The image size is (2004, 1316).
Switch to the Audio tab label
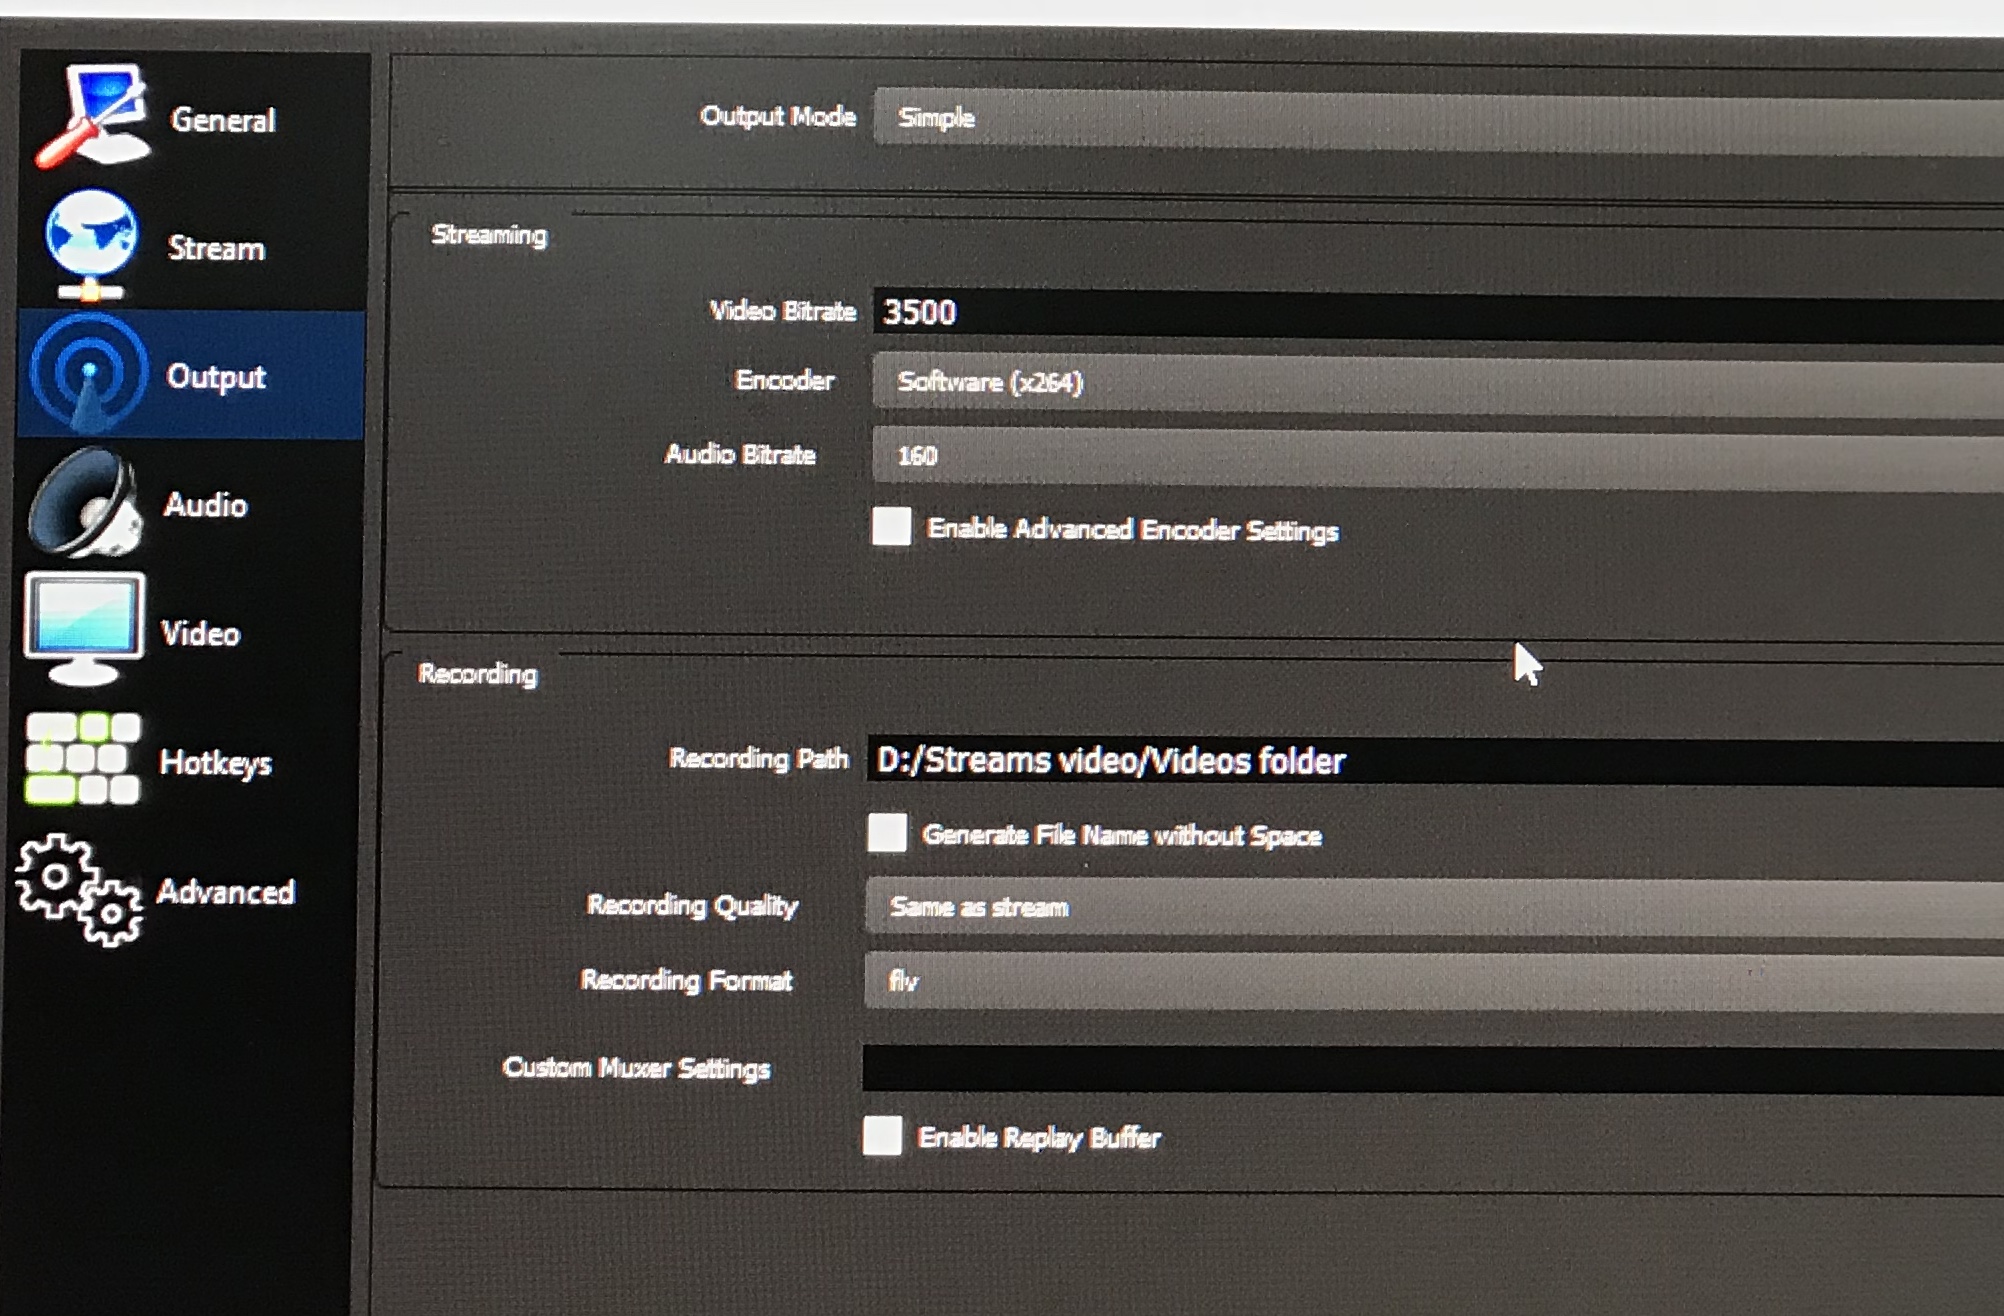tap(205, 504)
